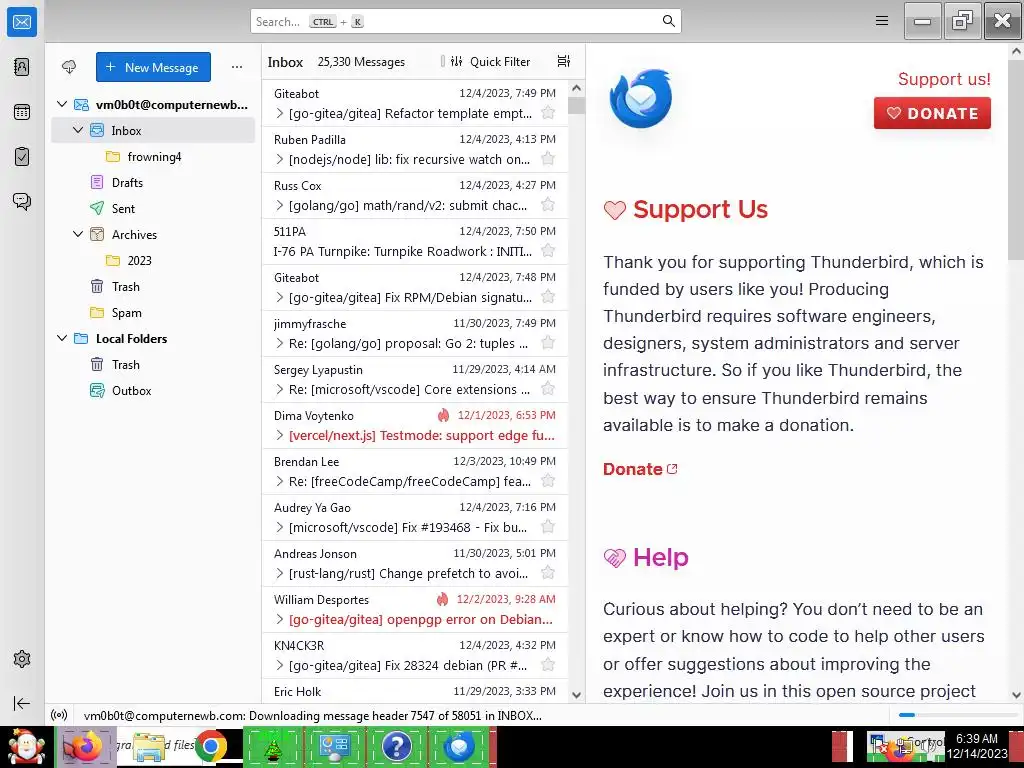
Task: Expand the Dima Voytenko vercel thread
Action: [280, 436]
